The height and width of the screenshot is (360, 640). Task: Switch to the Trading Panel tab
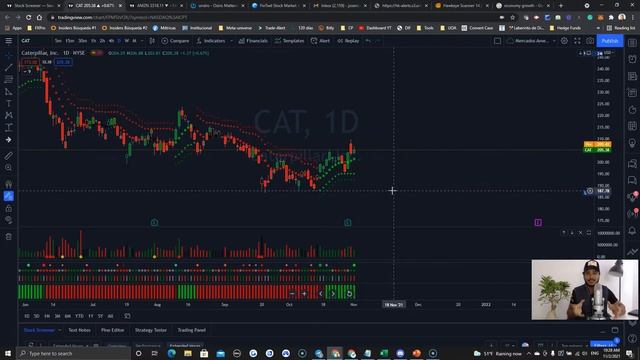point(191,330)
